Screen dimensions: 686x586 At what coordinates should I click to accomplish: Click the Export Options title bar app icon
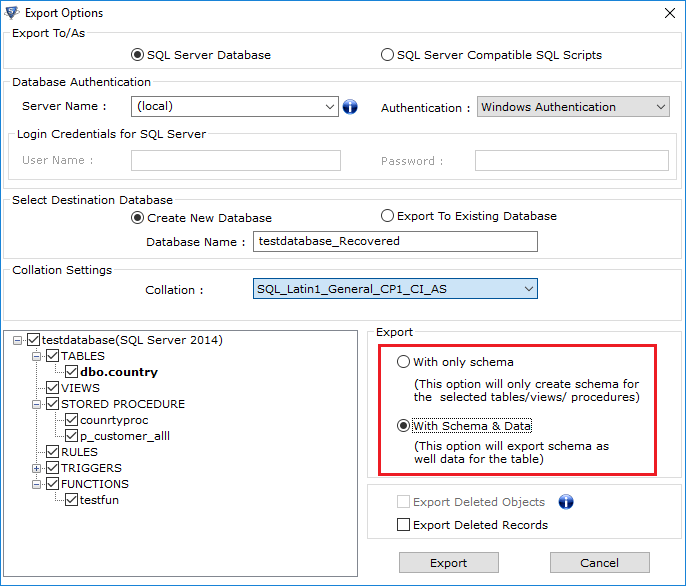point(11,13)
